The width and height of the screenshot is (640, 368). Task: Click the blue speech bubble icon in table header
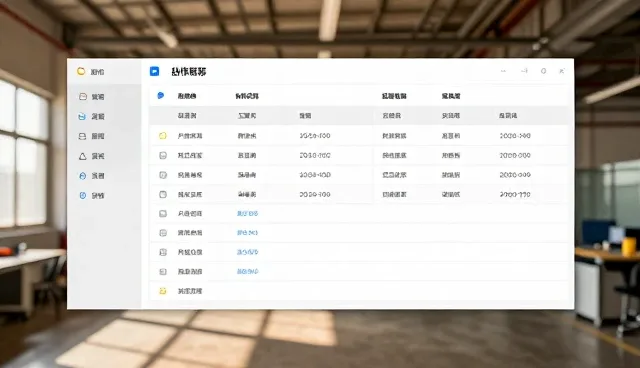[x=161, y=95]
